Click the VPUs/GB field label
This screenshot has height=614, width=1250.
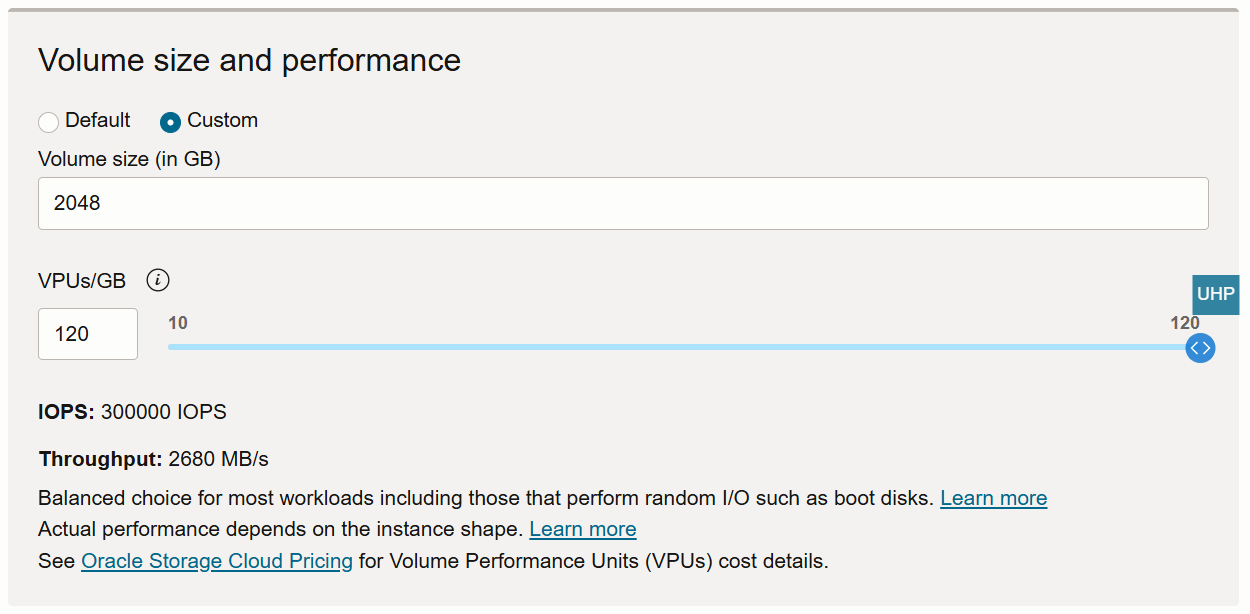(x=82, y=281)
